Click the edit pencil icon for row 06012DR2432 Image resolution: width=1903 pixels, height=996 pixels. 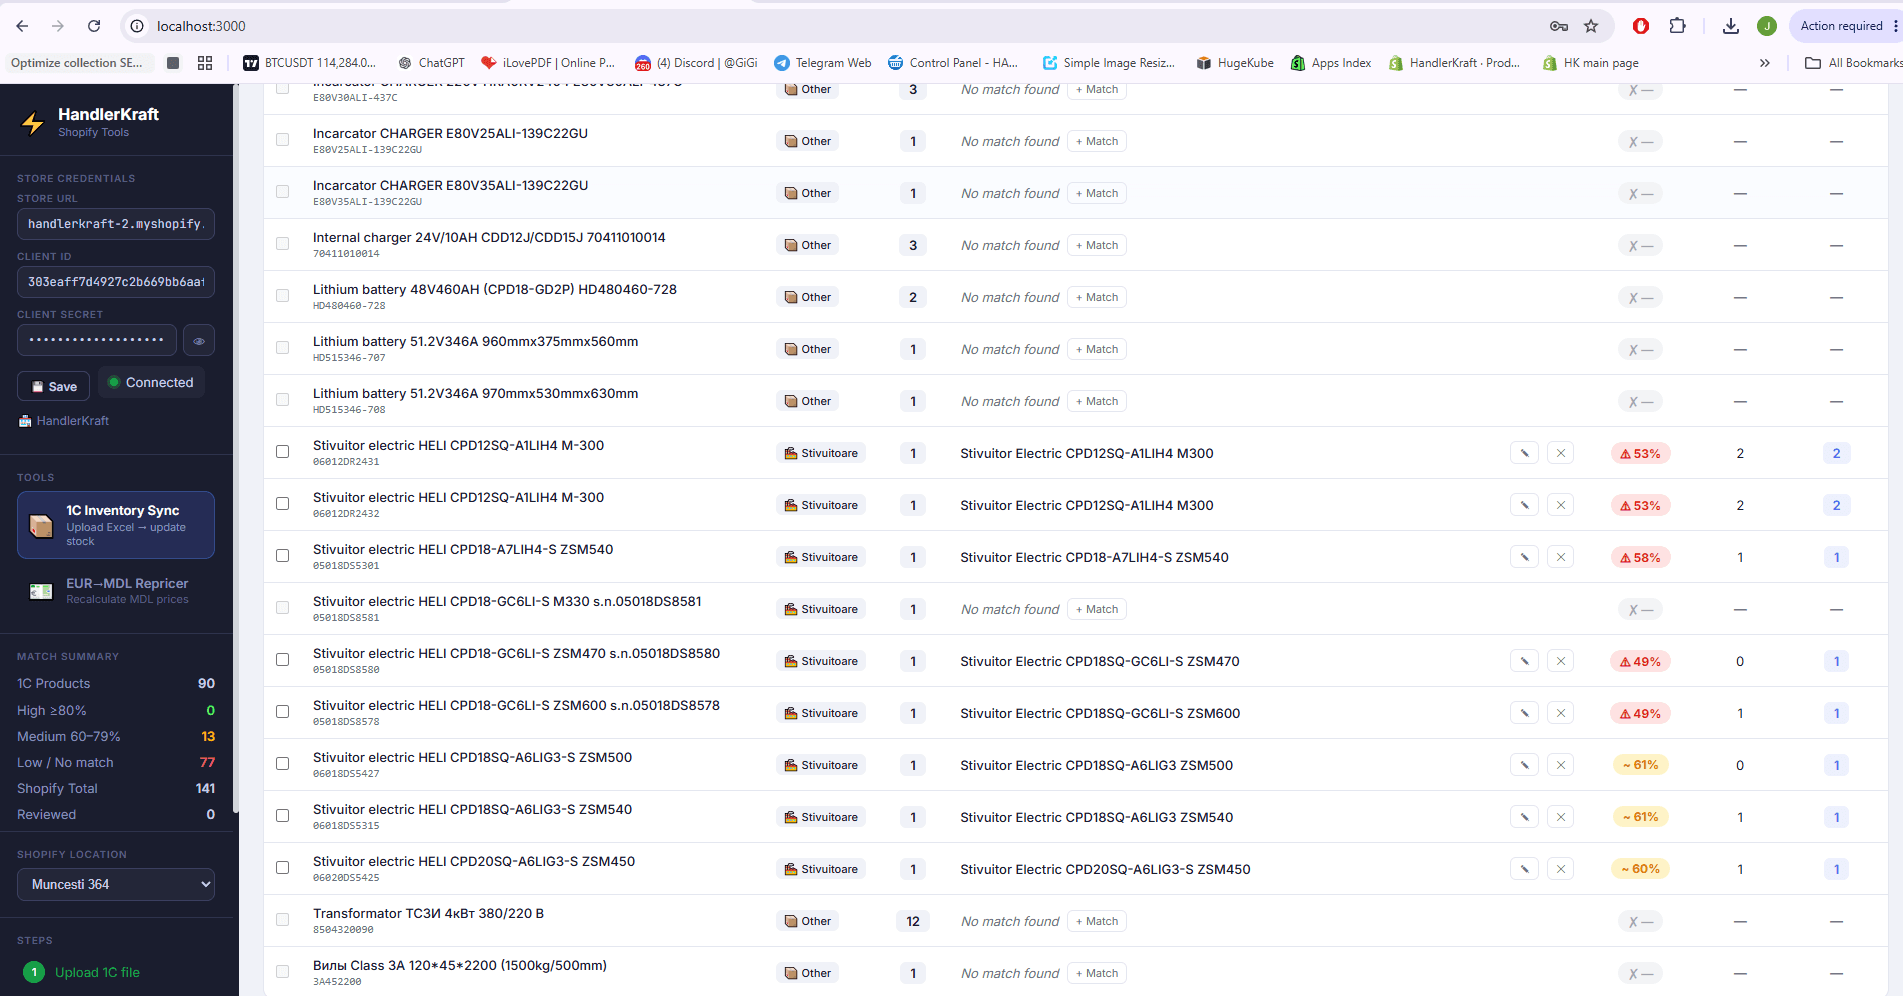1524,505
